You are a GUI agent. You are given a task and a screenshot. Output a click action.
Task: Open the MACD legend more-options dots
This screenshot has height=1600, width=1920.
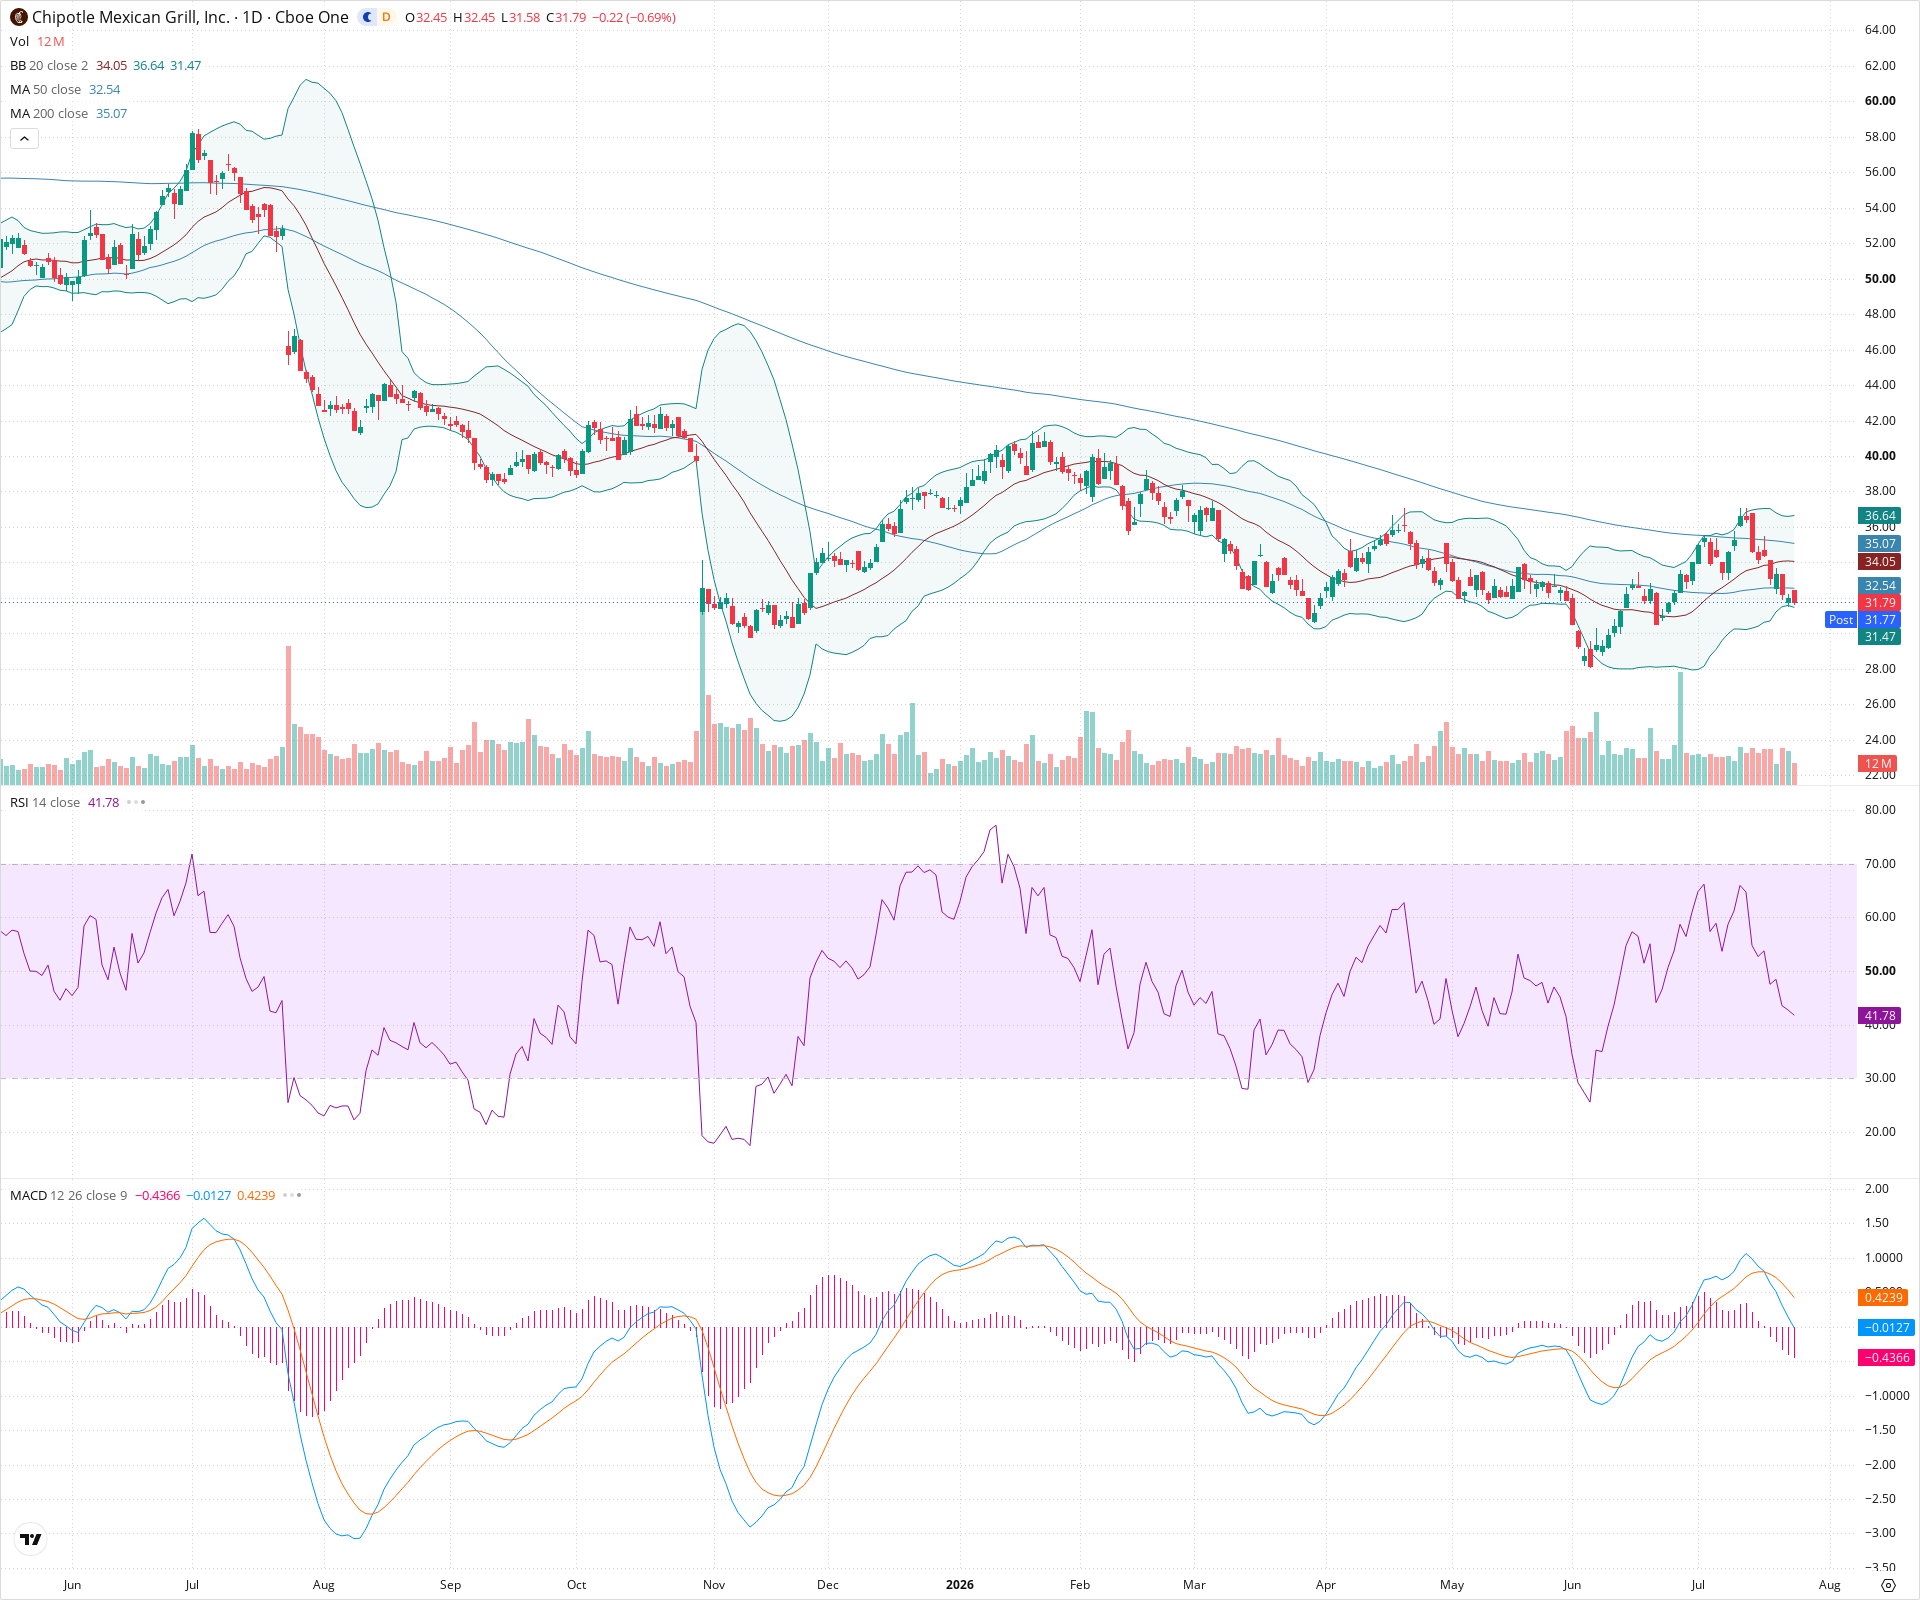(x=292, y=1195)
